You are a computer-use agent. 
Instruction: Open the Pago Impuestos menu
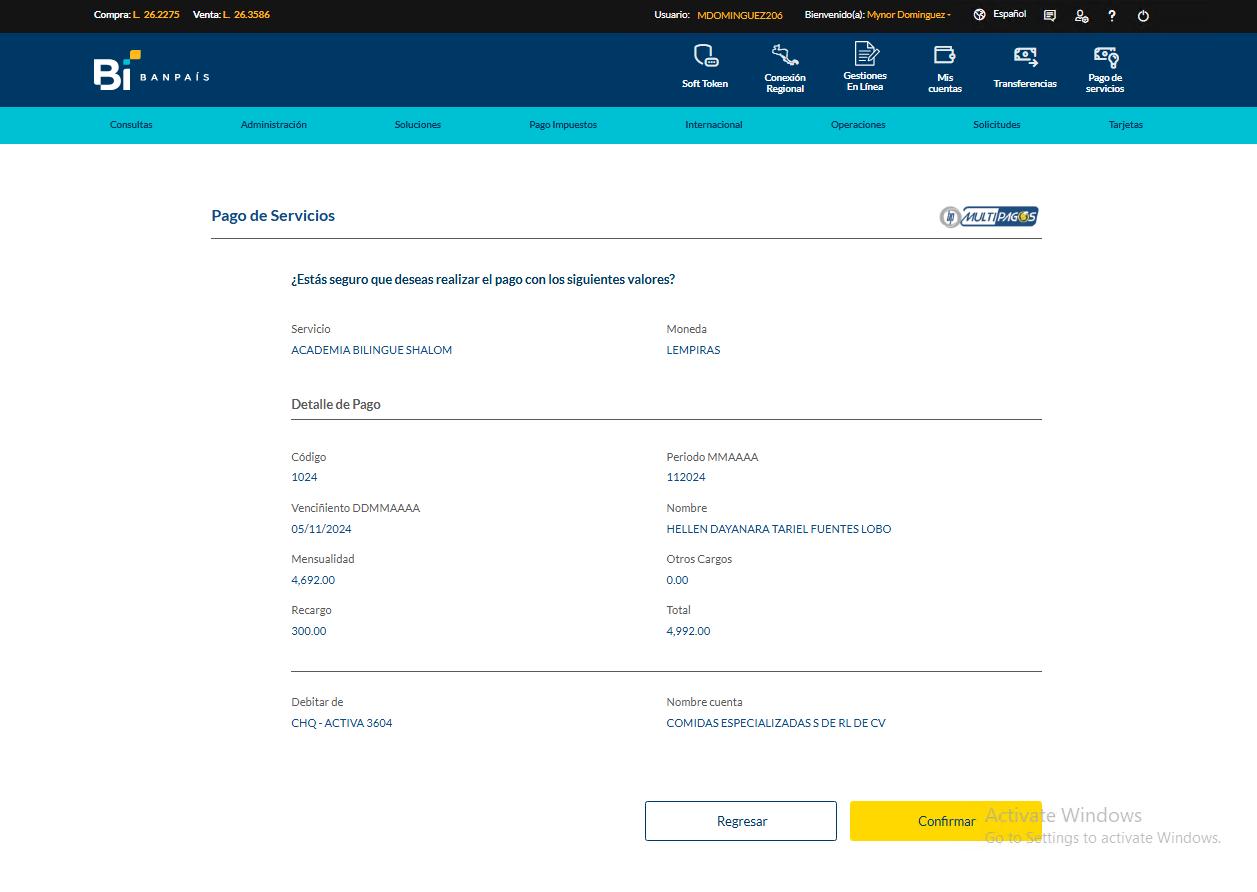[563, 125]
